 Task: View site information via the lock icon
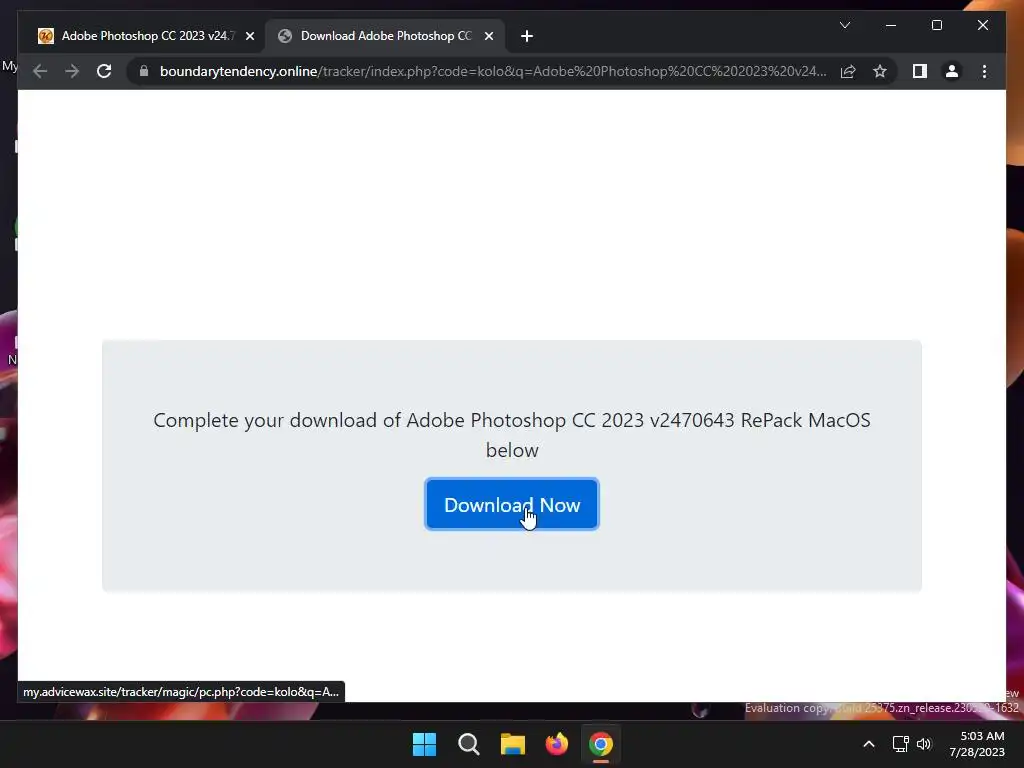click(144, 71)
